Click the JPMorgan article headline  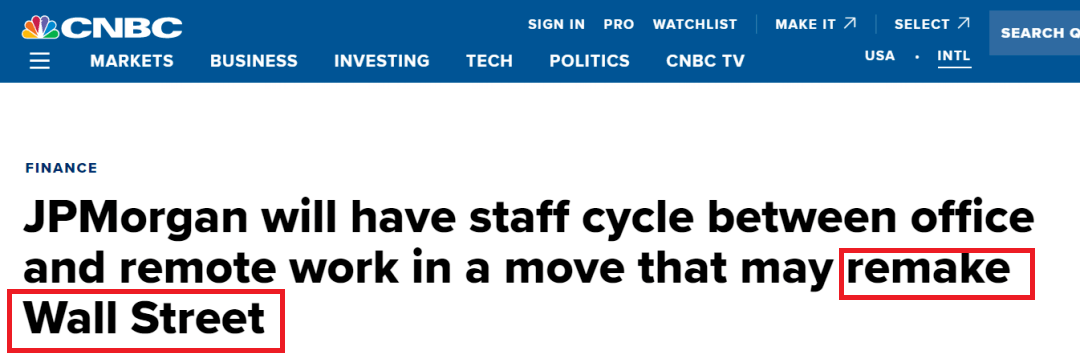[x=528, y=269]
